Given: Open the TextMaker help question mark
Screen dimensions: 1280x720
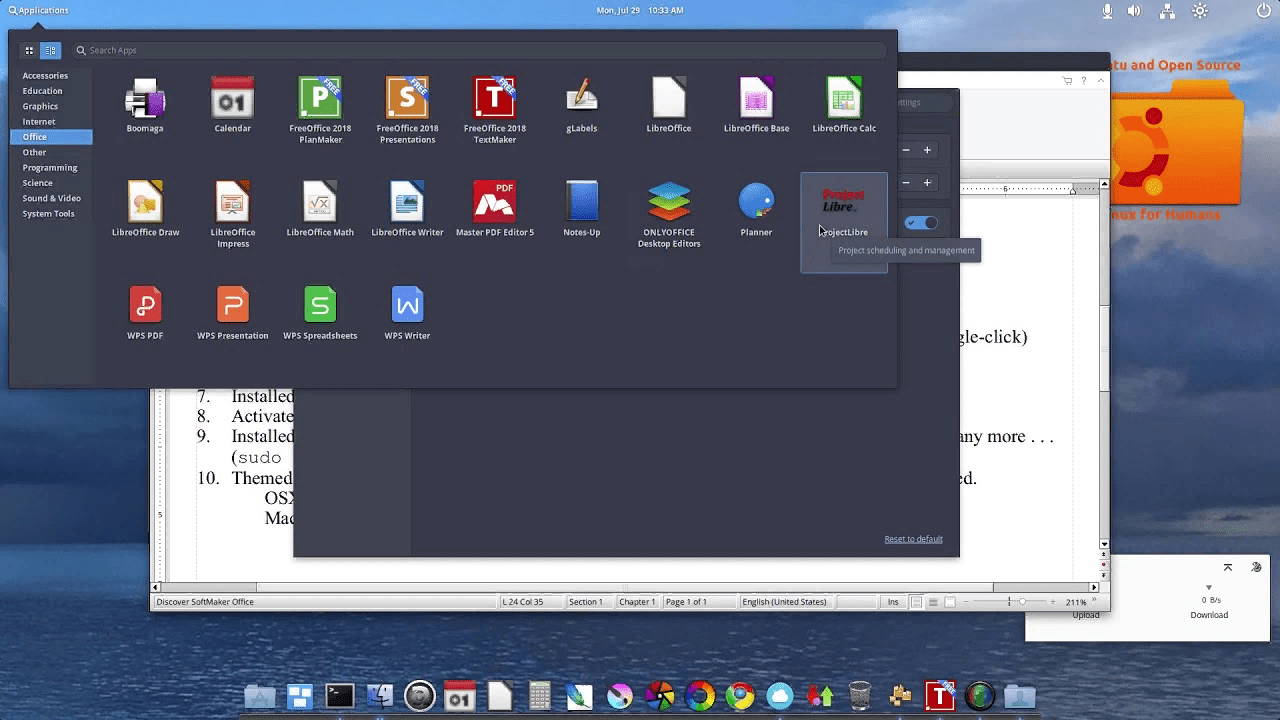Looking at the screenshot, I should pos(1083,80).
